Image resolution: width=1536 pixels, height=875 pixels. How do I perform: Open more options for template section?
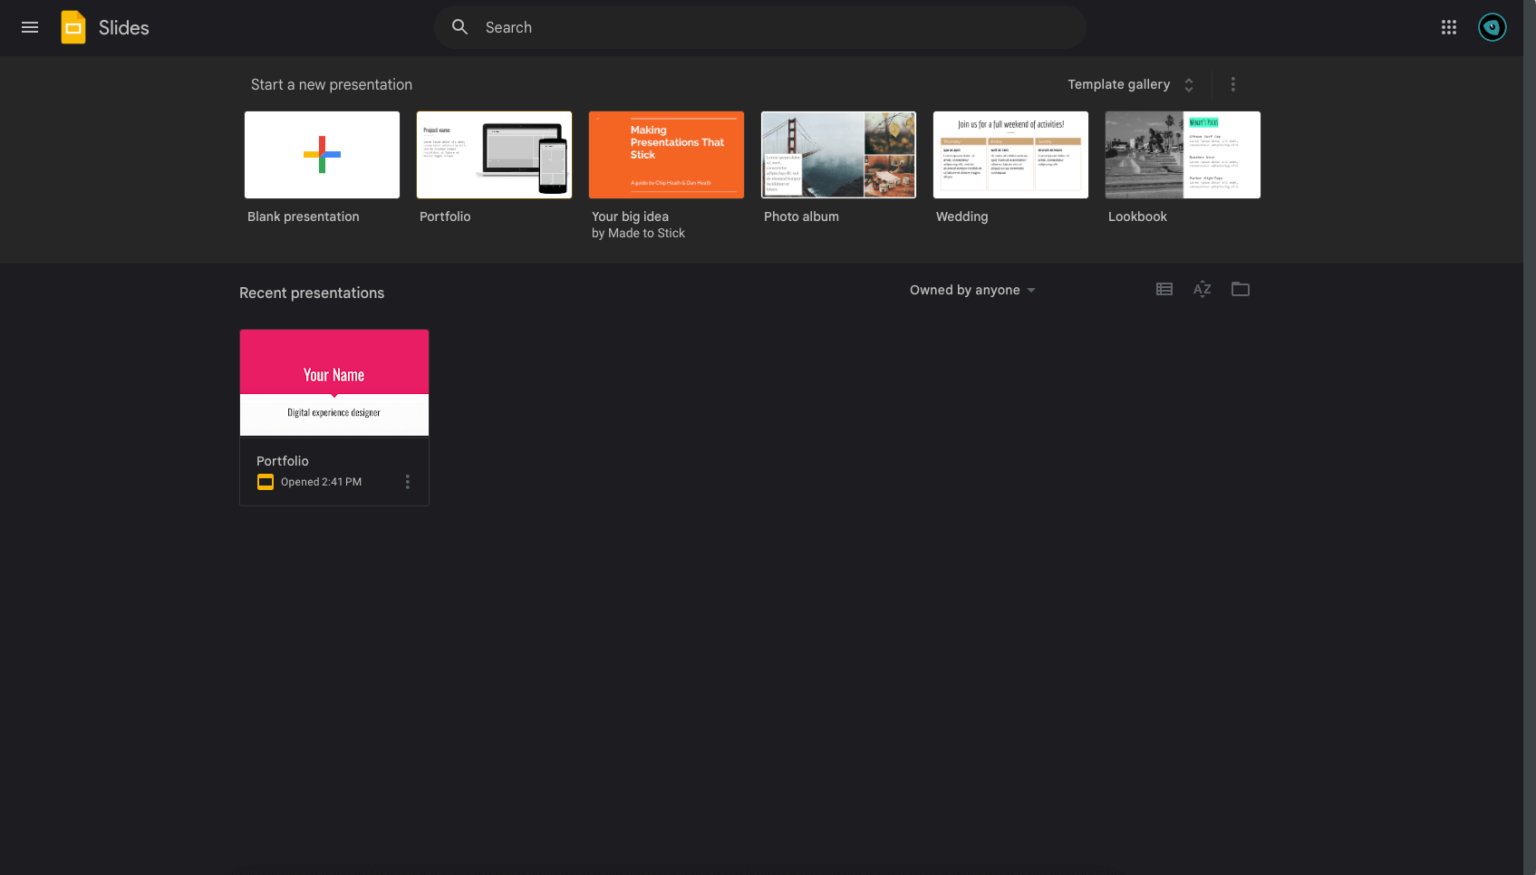coord(1232,85)
